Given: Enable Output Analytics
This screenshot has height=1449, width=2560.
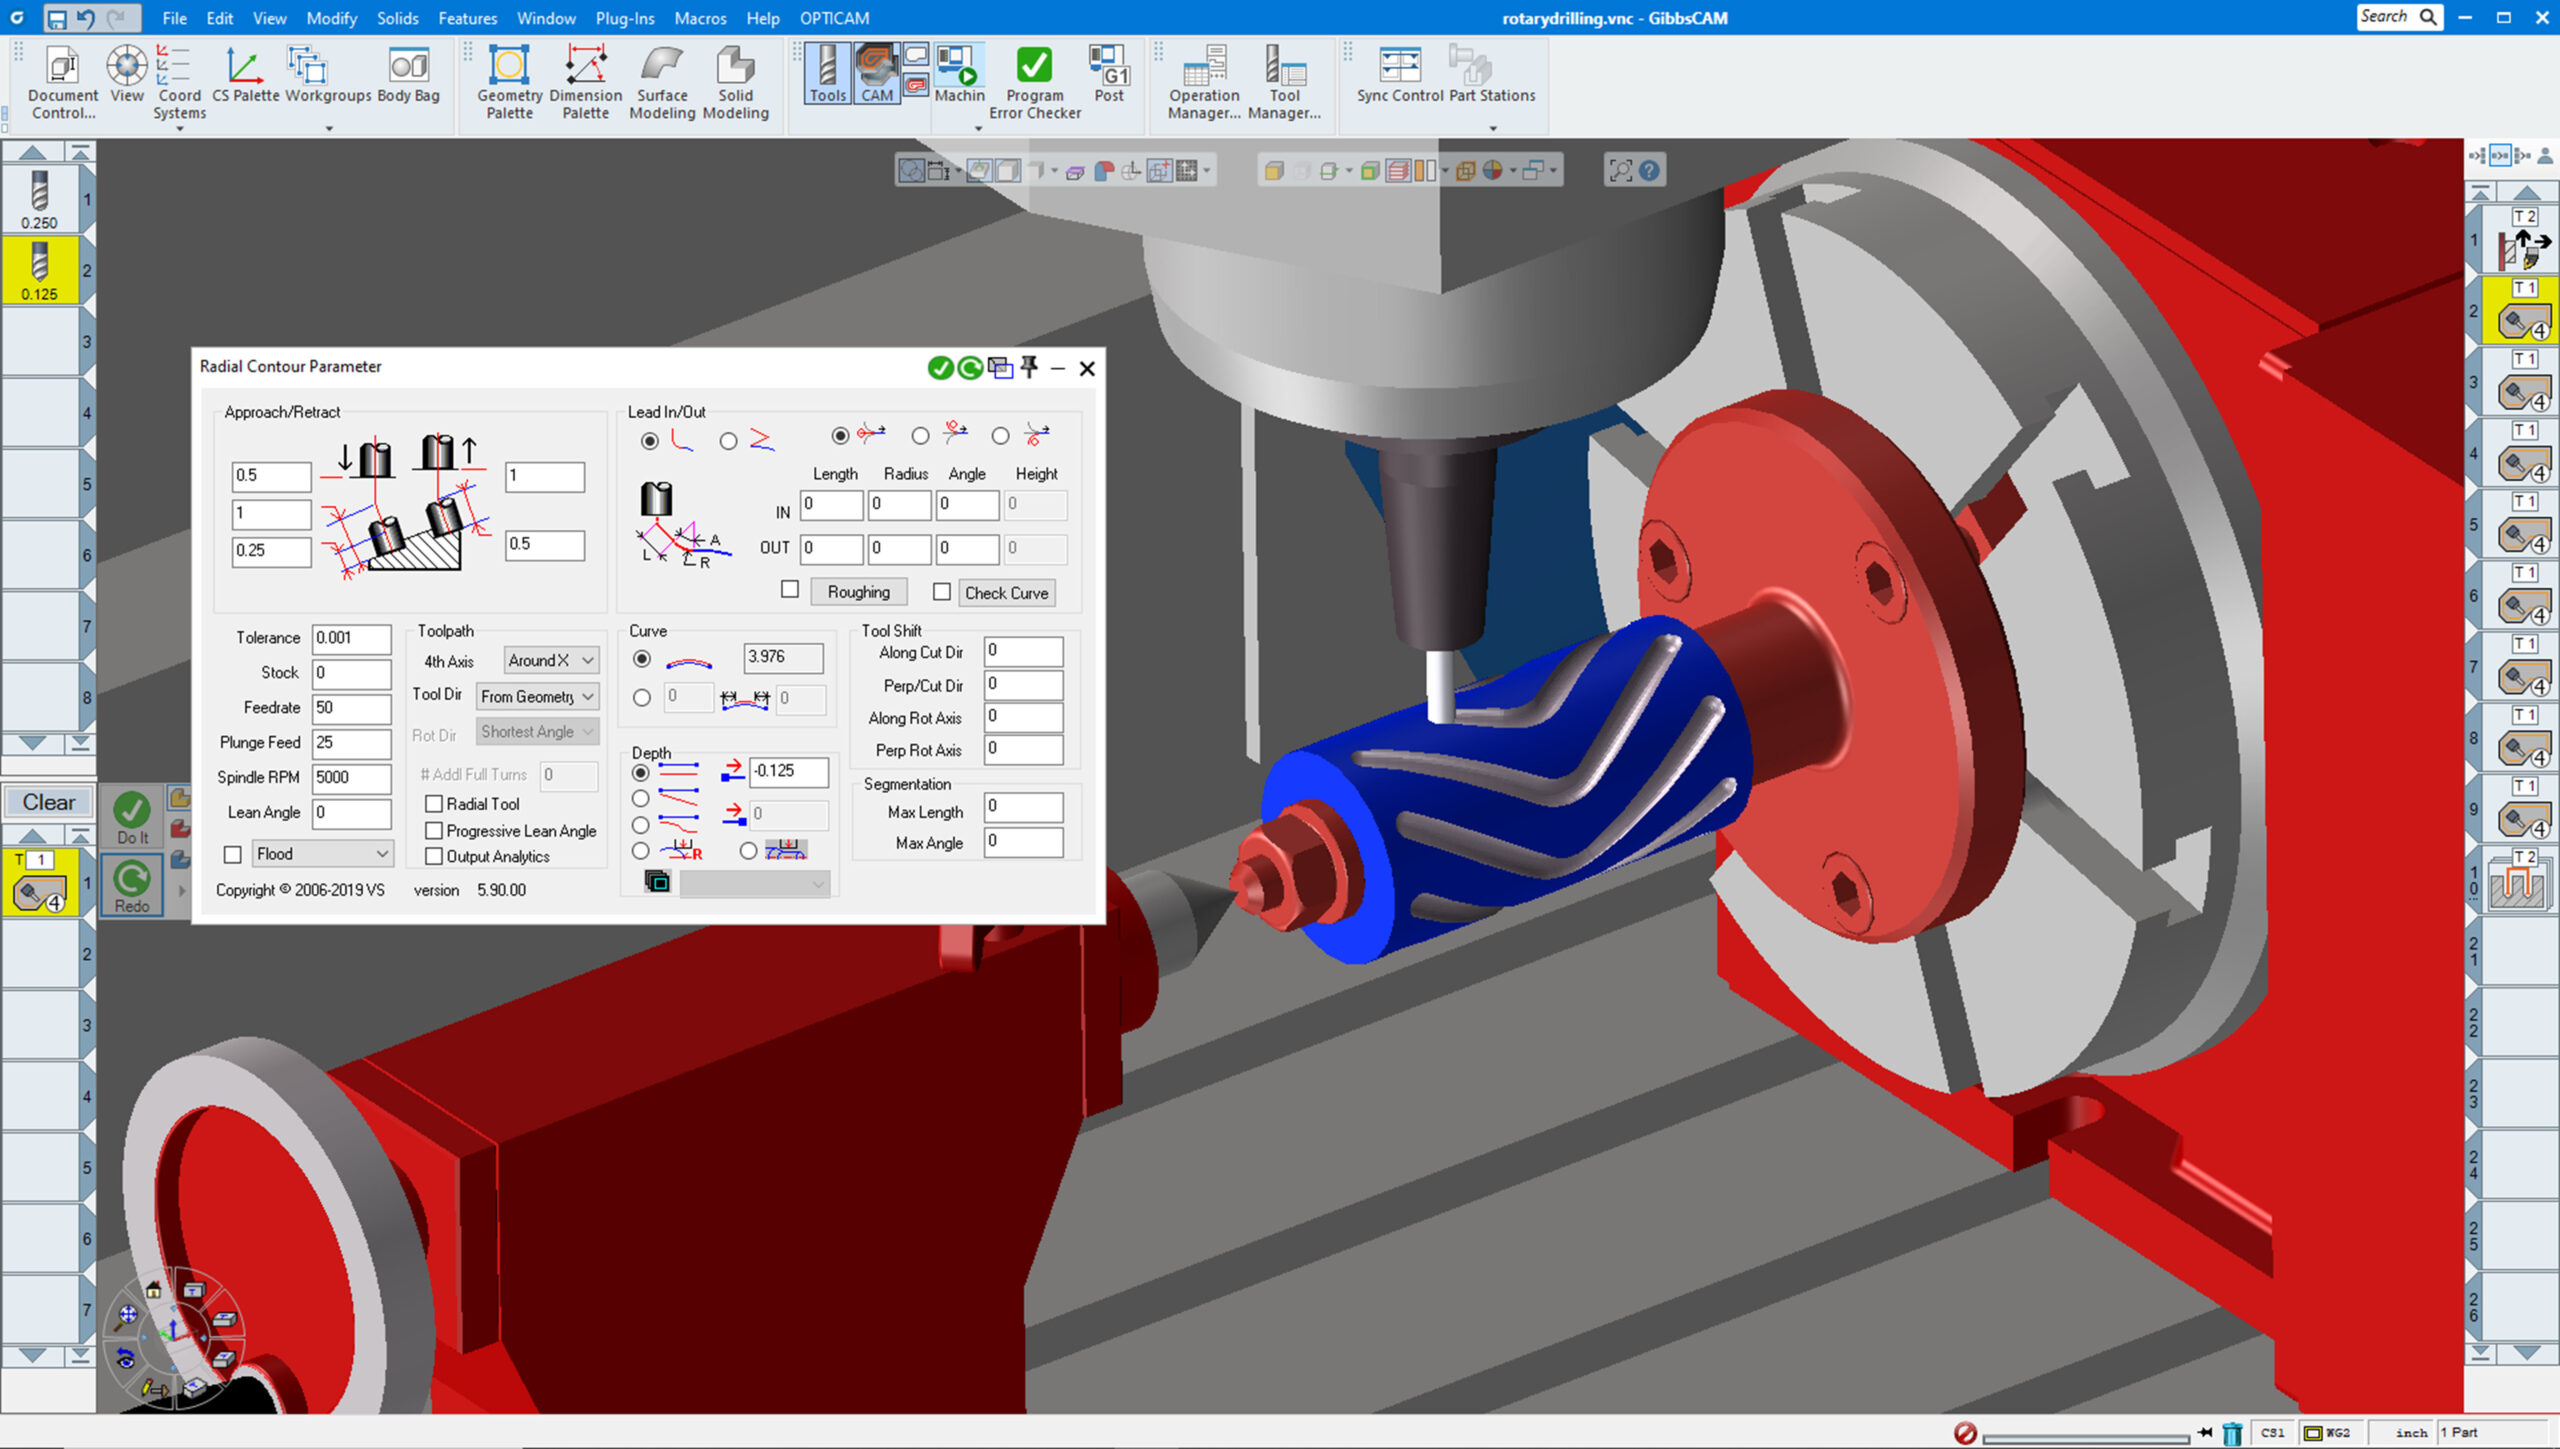Looking at the screenshot, I should [x=434, y=856].
